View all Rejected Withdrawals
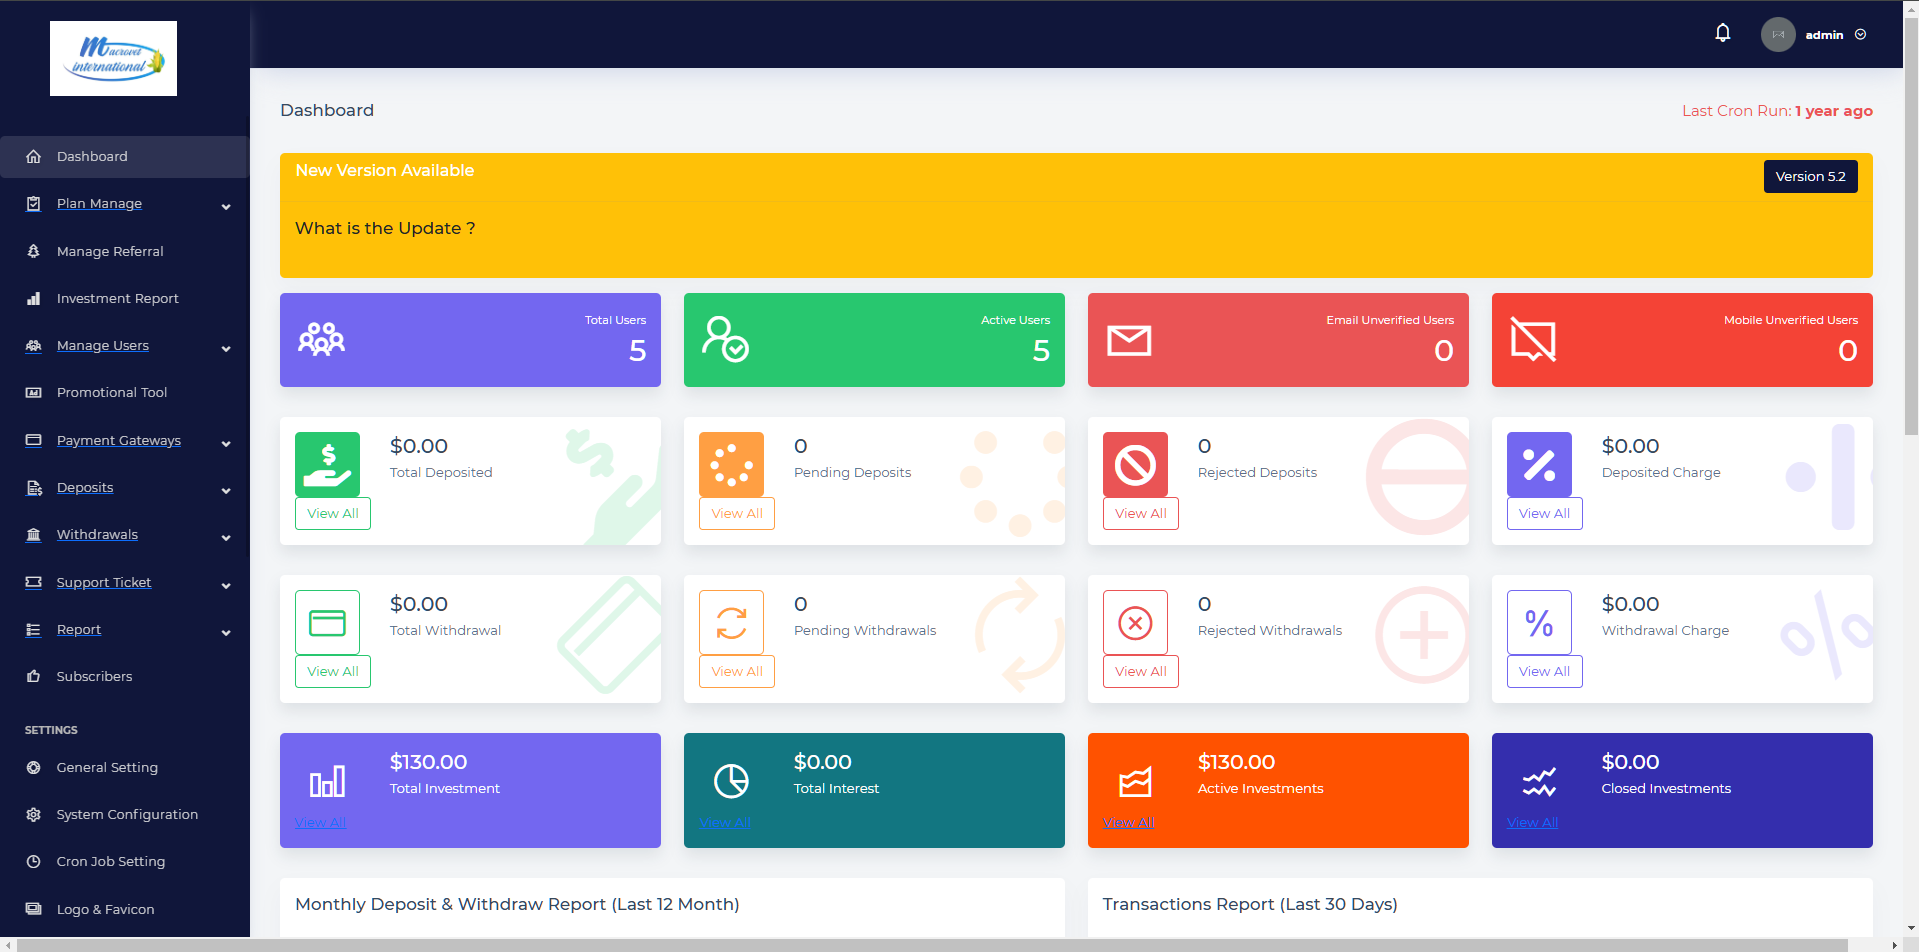Screen dimensions: 1919x952 (x=1141, y=671)
